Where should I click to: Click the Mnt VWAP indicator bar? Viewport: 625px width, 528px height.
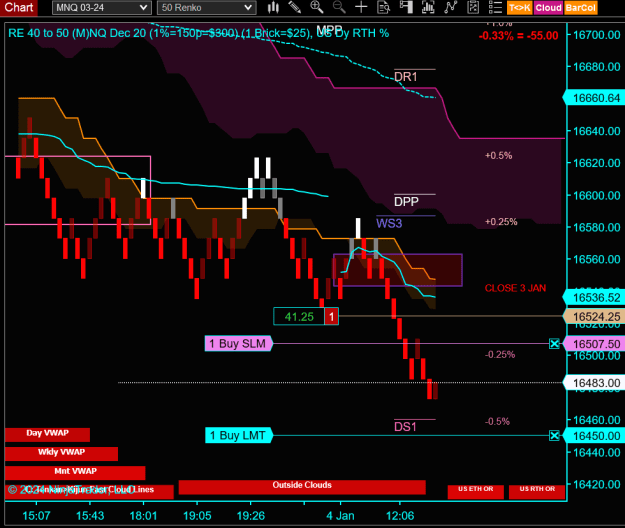tap(75, 473)
